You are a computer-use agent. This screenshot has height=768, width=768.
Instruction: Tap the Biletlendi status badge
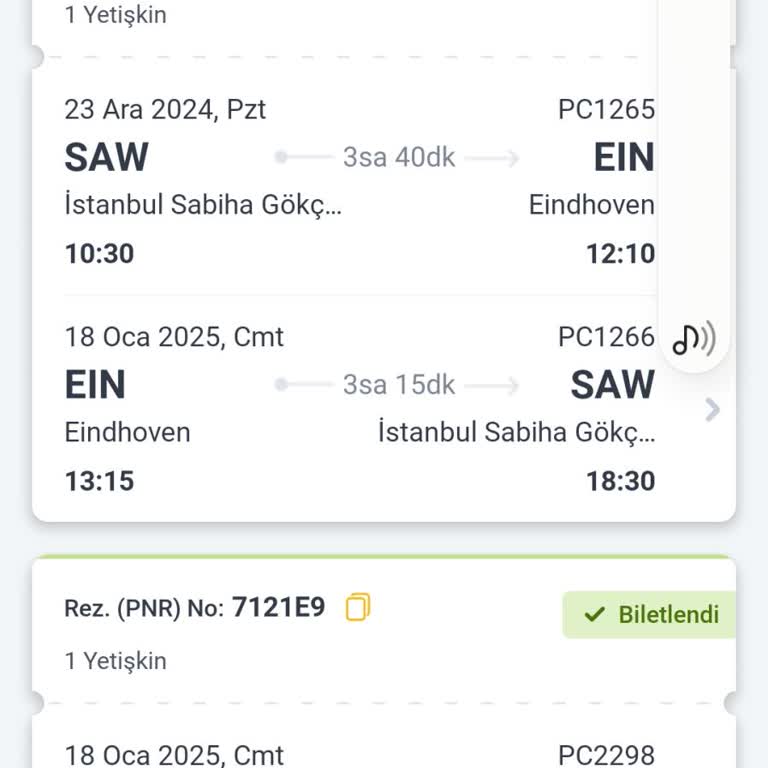click(x=650, y=614)
